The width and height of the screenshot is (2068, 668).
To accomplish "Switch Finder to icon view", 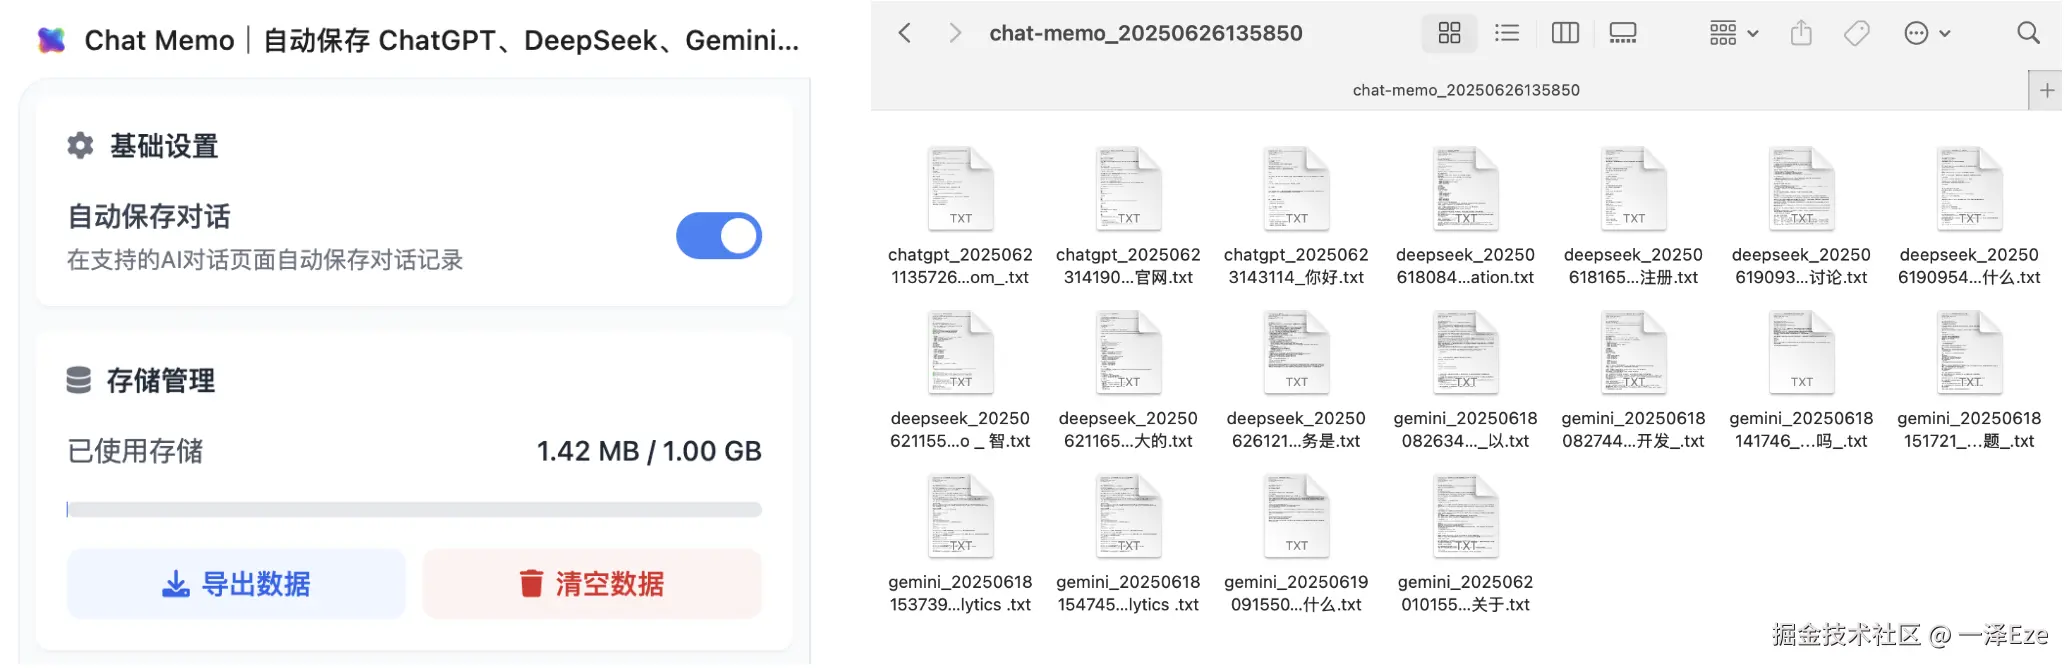I will 1449,33.
